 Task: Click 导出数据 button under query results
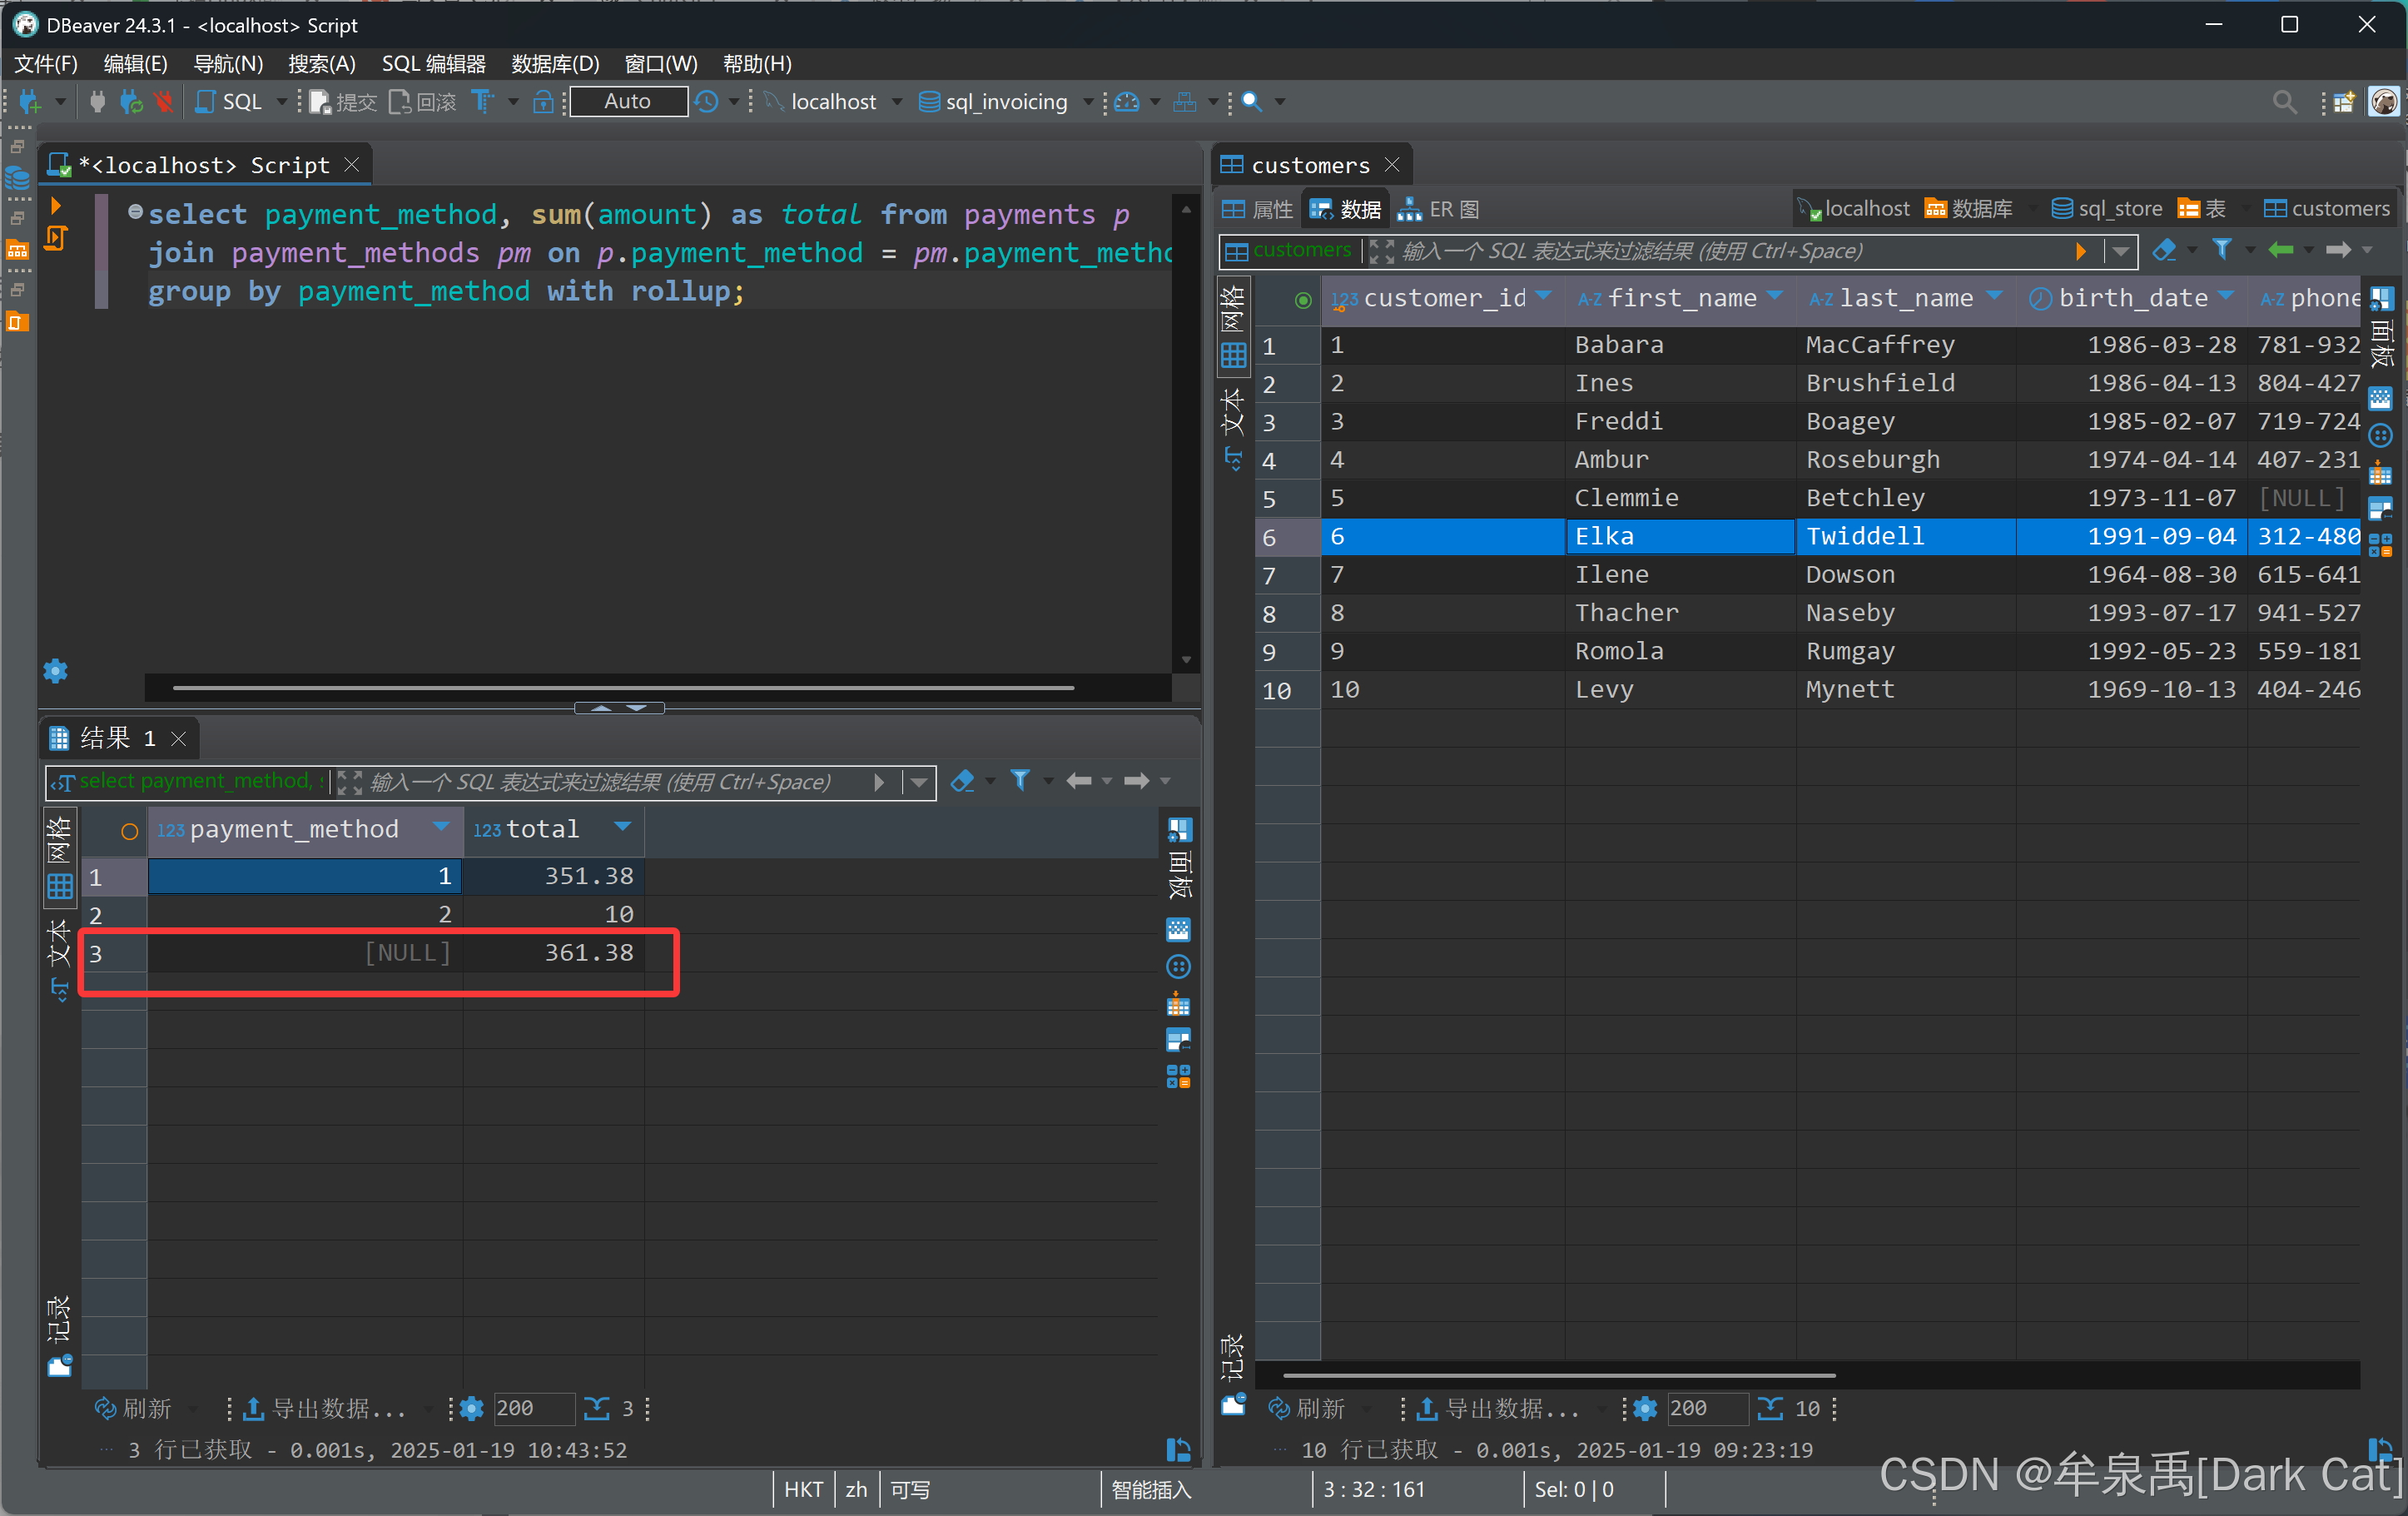click(326, 1408)
